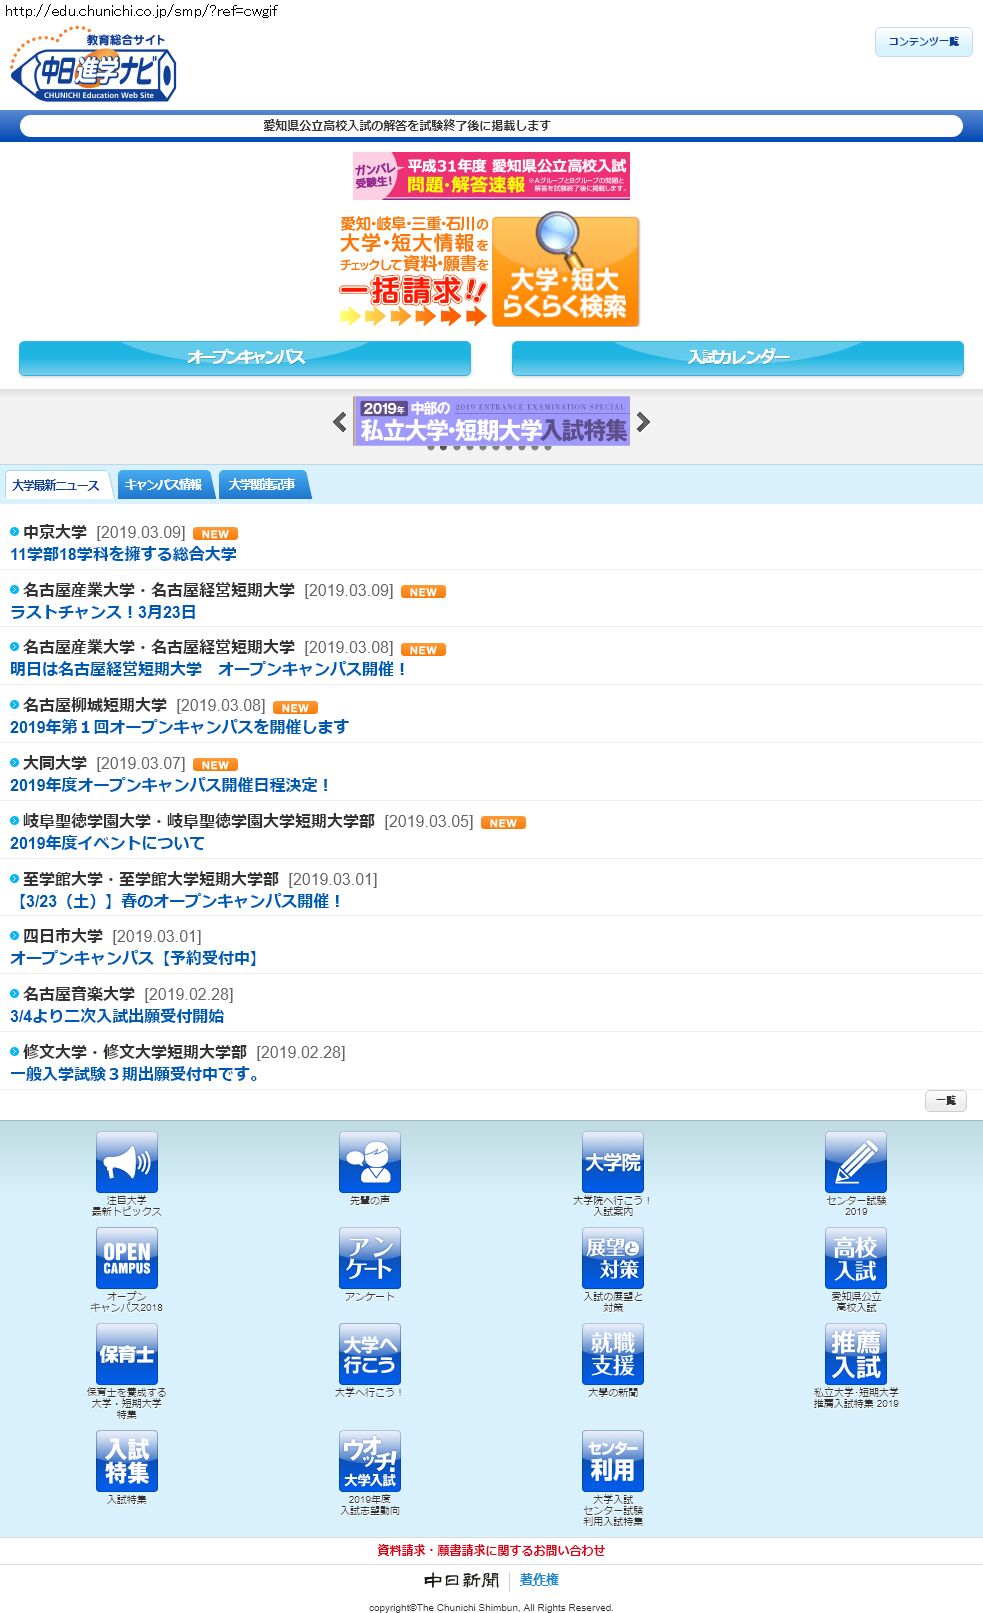Click the 大学・短大らくらく検索 banner

click(565, 272)
